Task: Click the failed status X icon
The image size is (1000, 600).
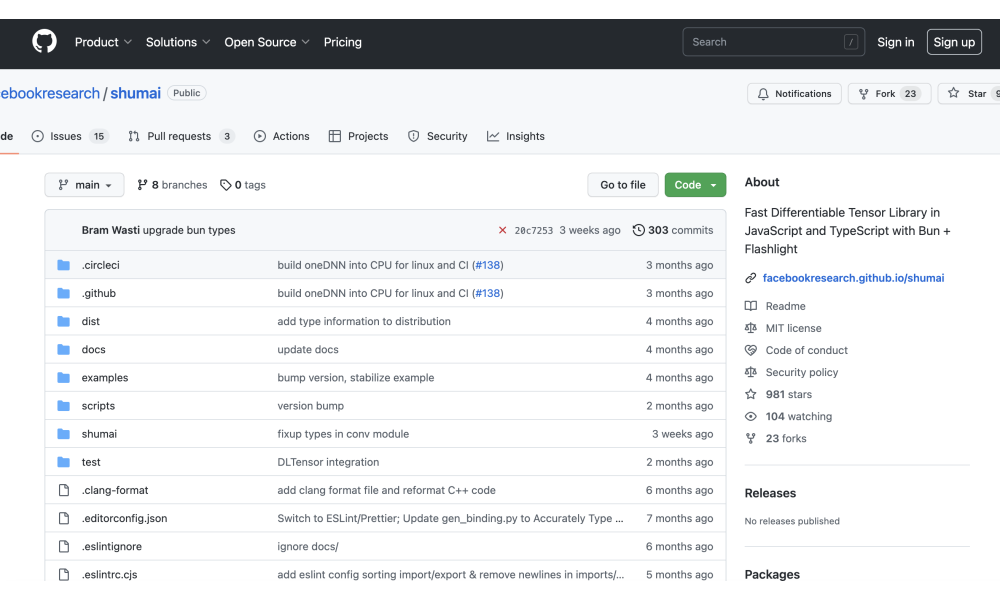Action: 503,230
